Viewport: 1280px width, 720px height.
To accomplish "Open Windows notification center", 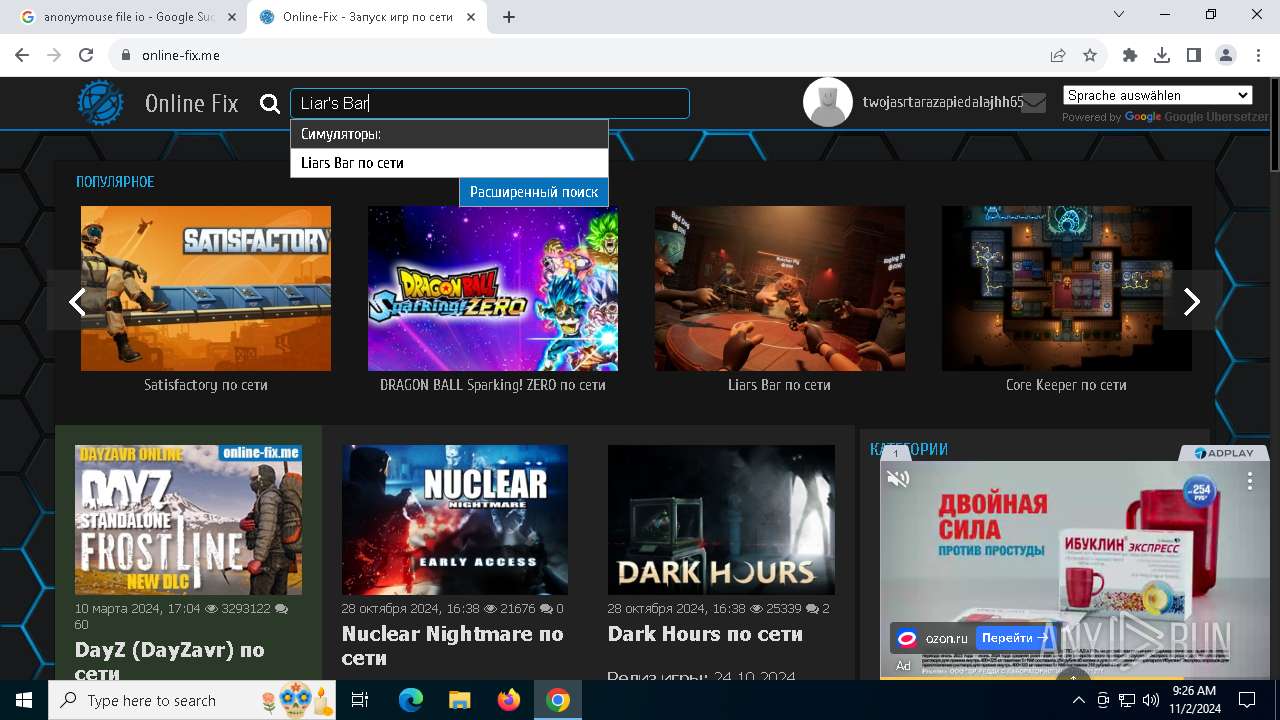I will coord(1247,700).
